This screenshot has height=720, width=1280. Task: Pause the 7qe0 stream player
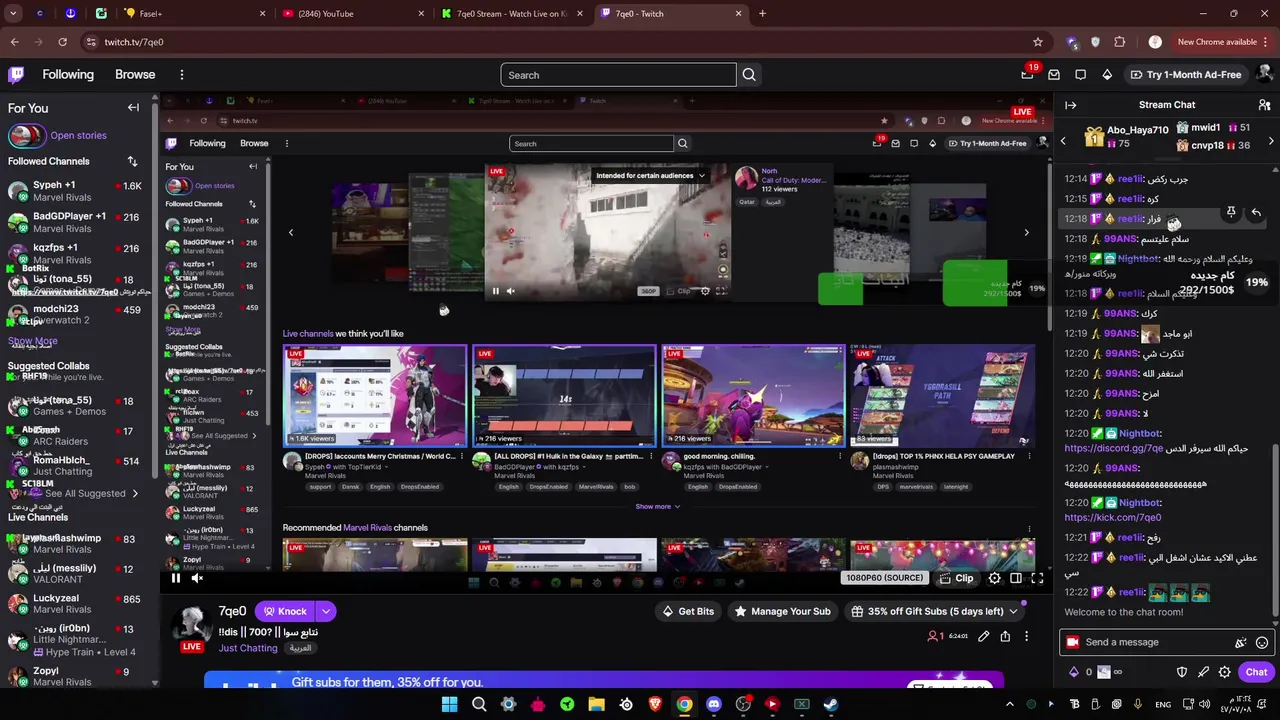[175, 578]
